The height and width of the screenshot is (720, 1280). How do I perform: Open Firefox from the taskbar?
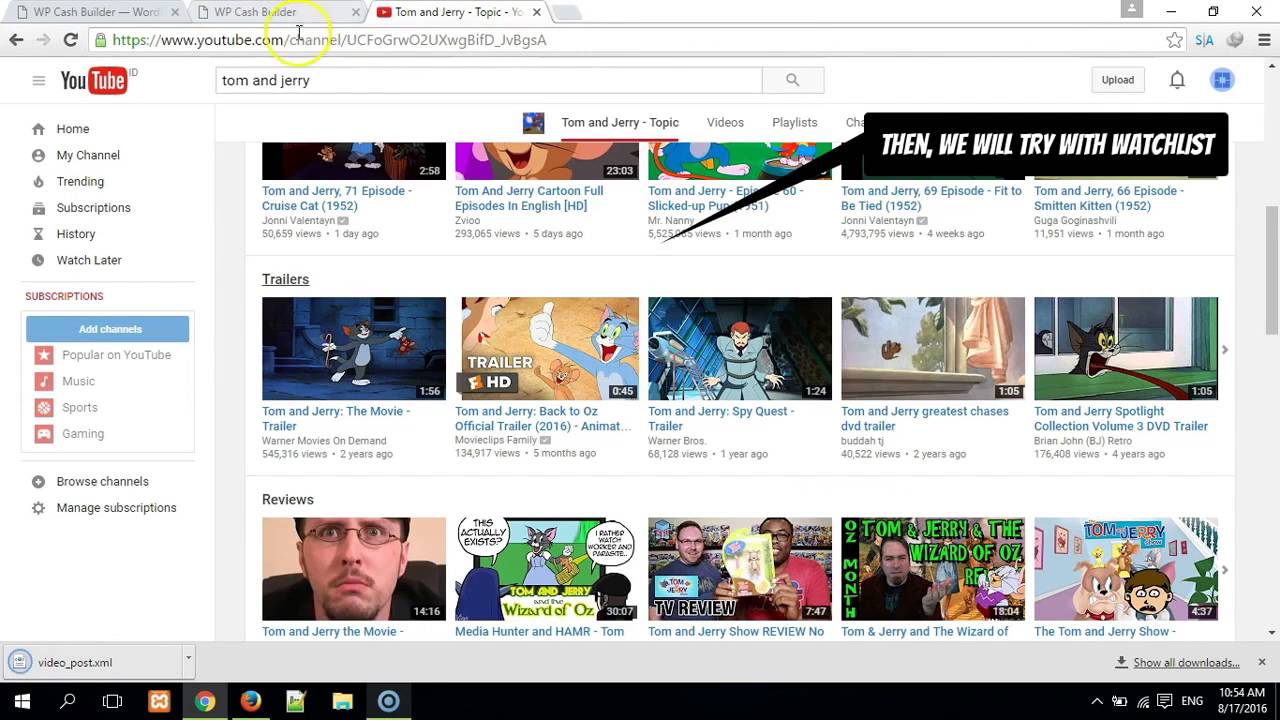coord(251,701)
